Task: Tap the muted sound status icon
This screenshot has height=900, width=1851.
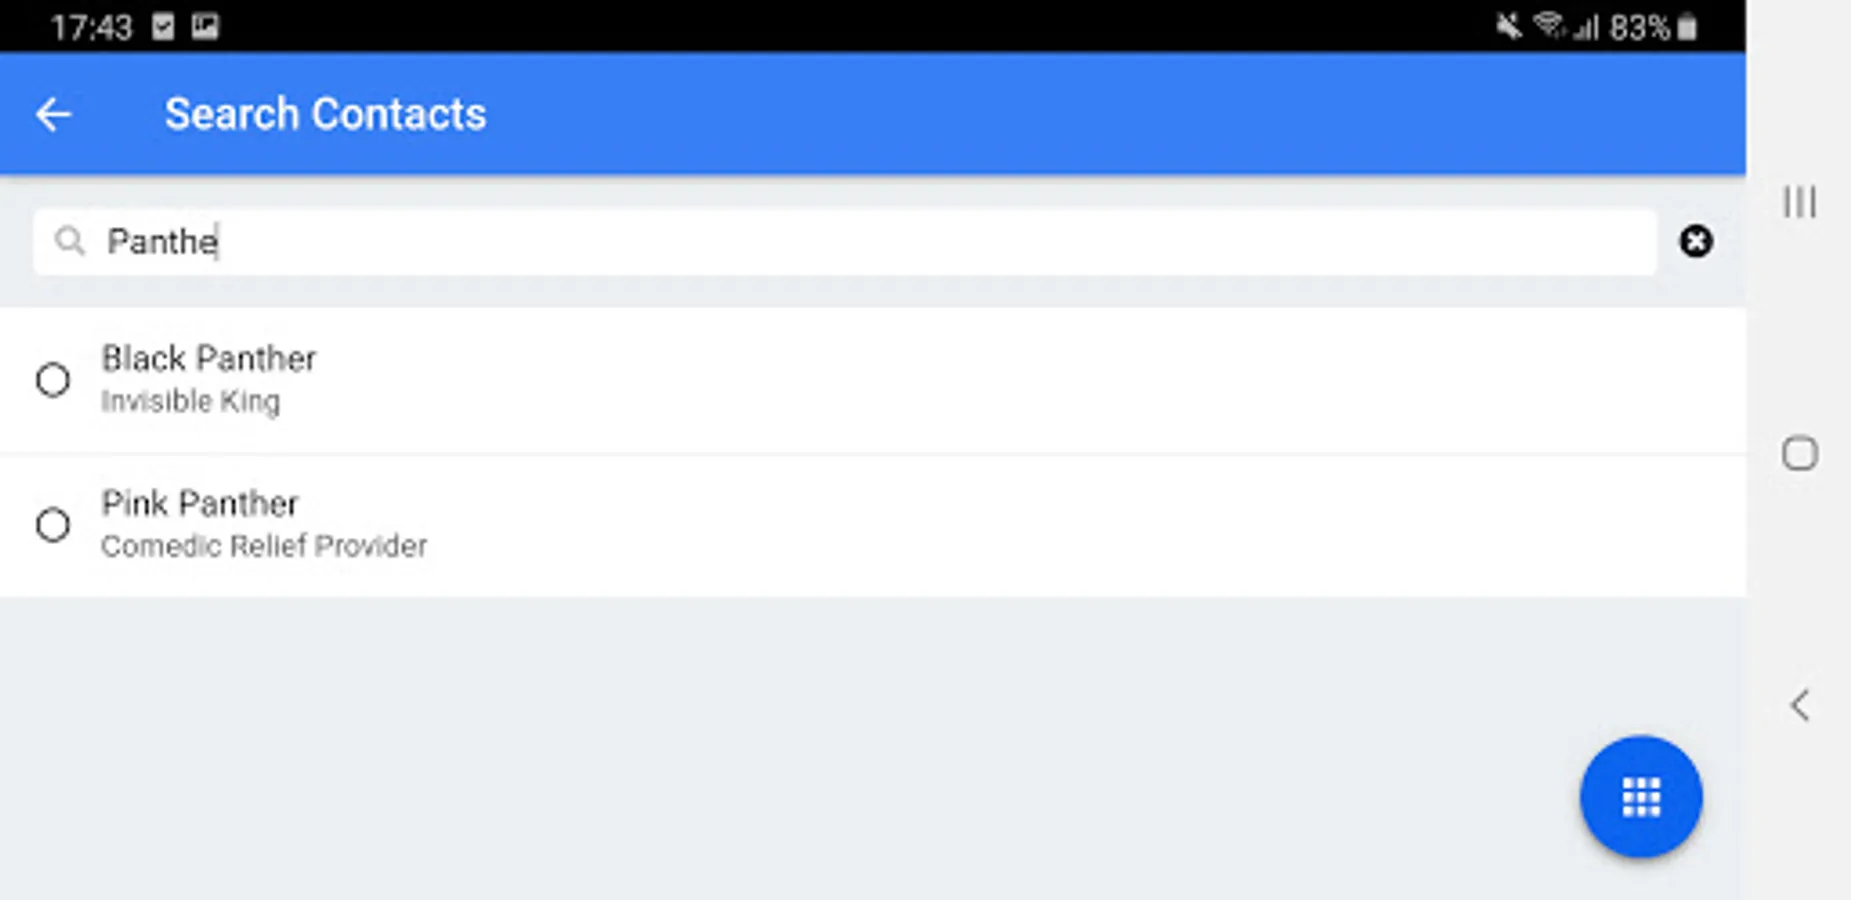Action: point(1508,26)
